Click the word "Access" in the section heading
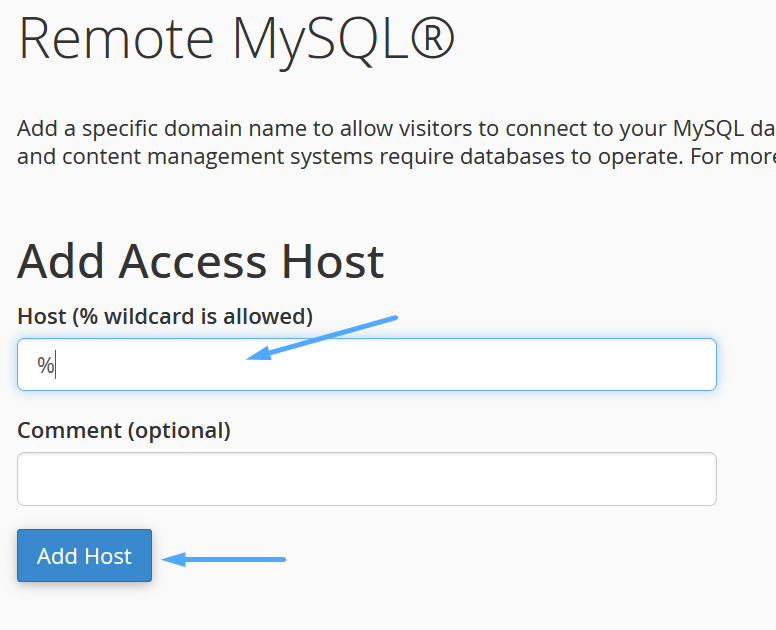 [x=192, y=261]
